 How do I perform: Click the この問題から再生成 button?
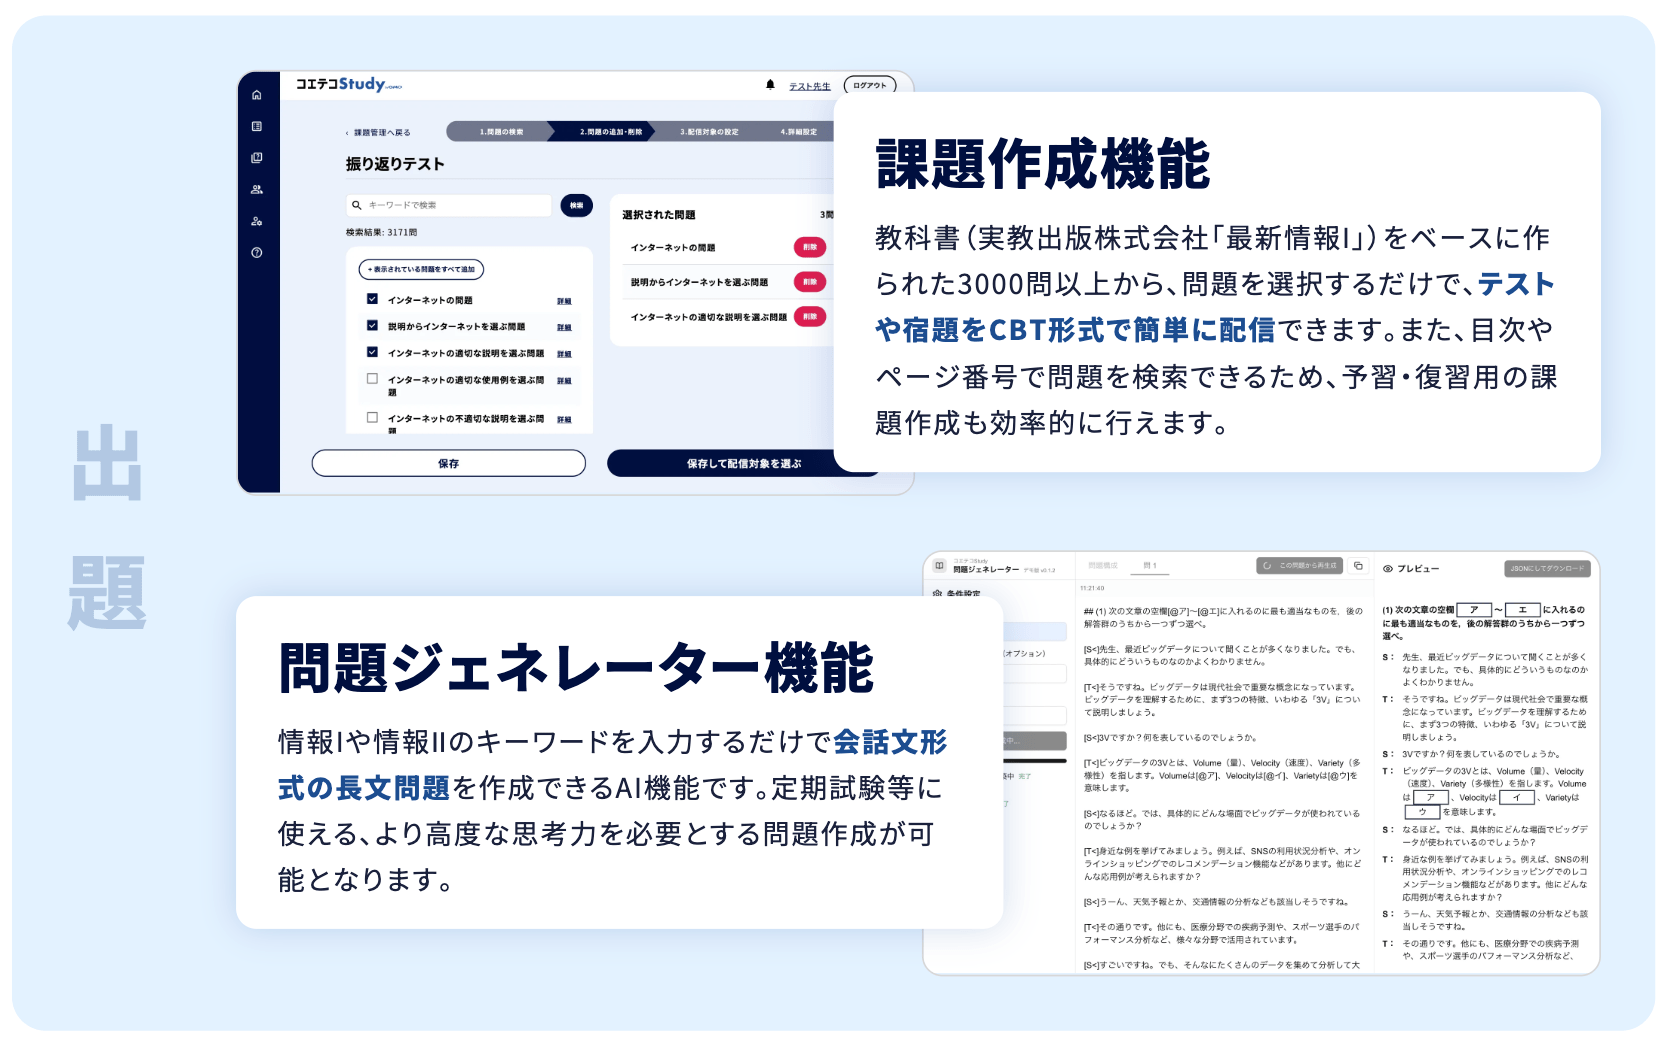pos(1300,566)
